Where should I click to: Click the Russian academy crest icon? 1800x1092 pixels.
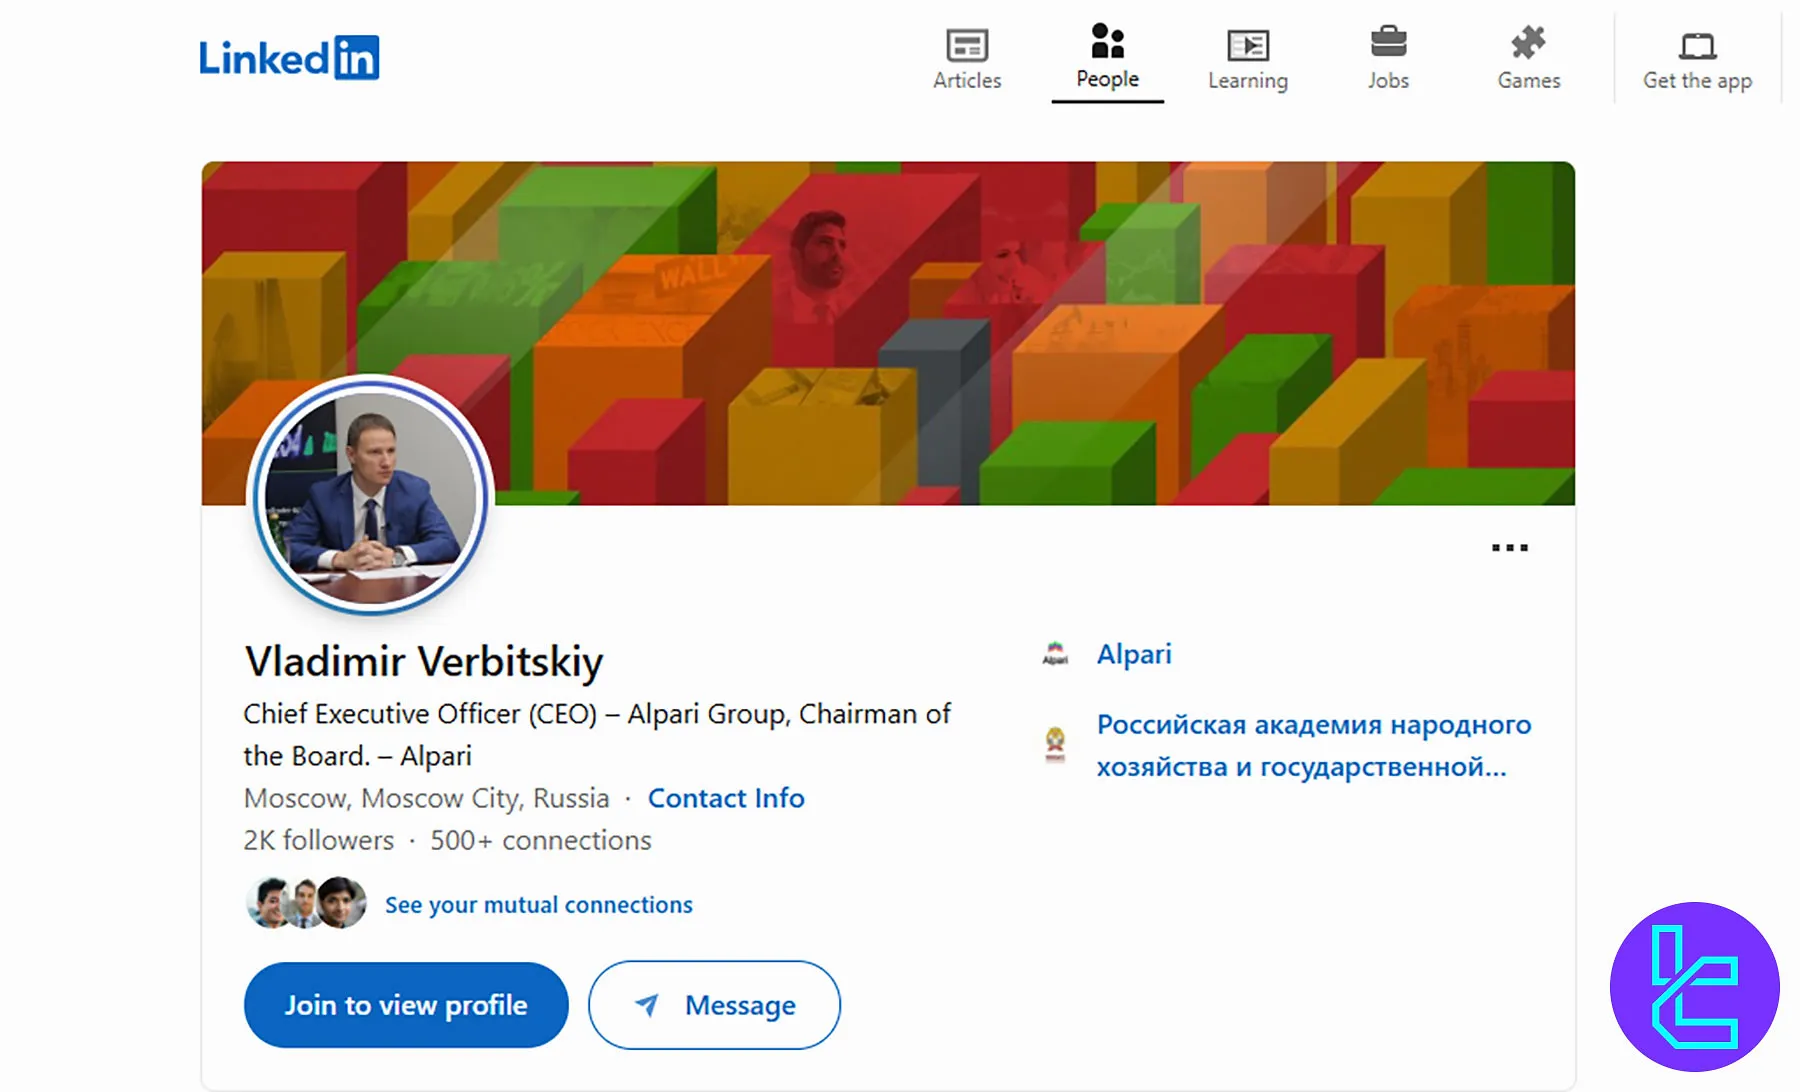point(1055,745)
